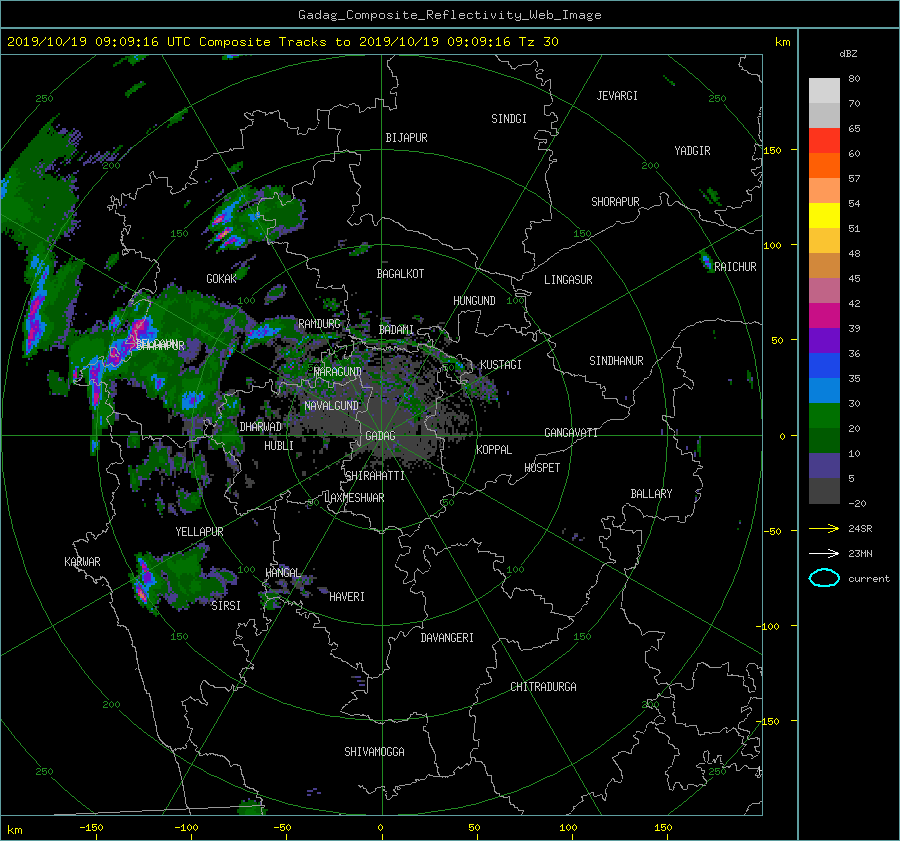Click the orange 57 dBZ swatch
Image resolution: width=900 pixels, height=841 pixels.
click(x=824, y=166)
